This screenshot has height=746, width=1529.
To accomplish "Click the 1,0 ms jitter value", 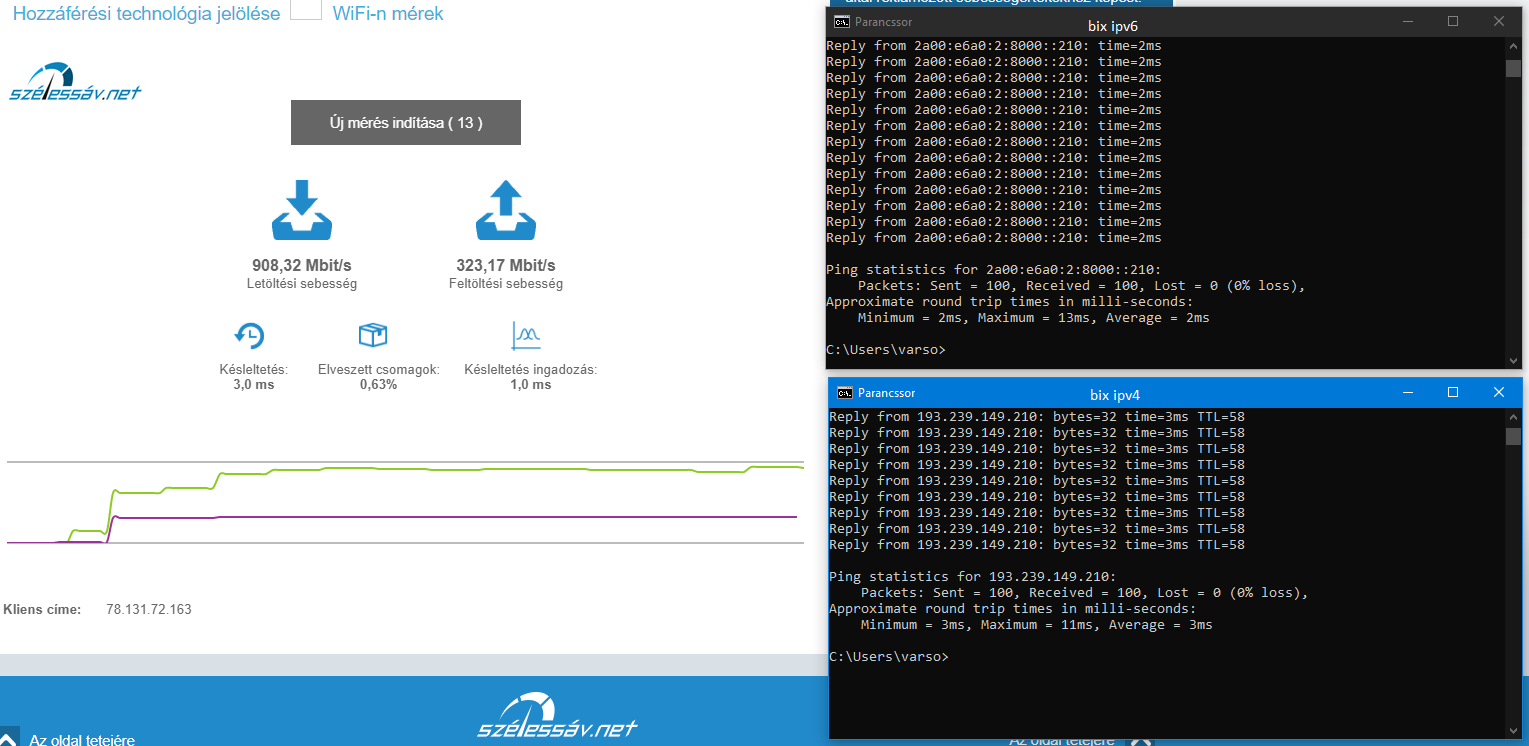I will (530, 385).
